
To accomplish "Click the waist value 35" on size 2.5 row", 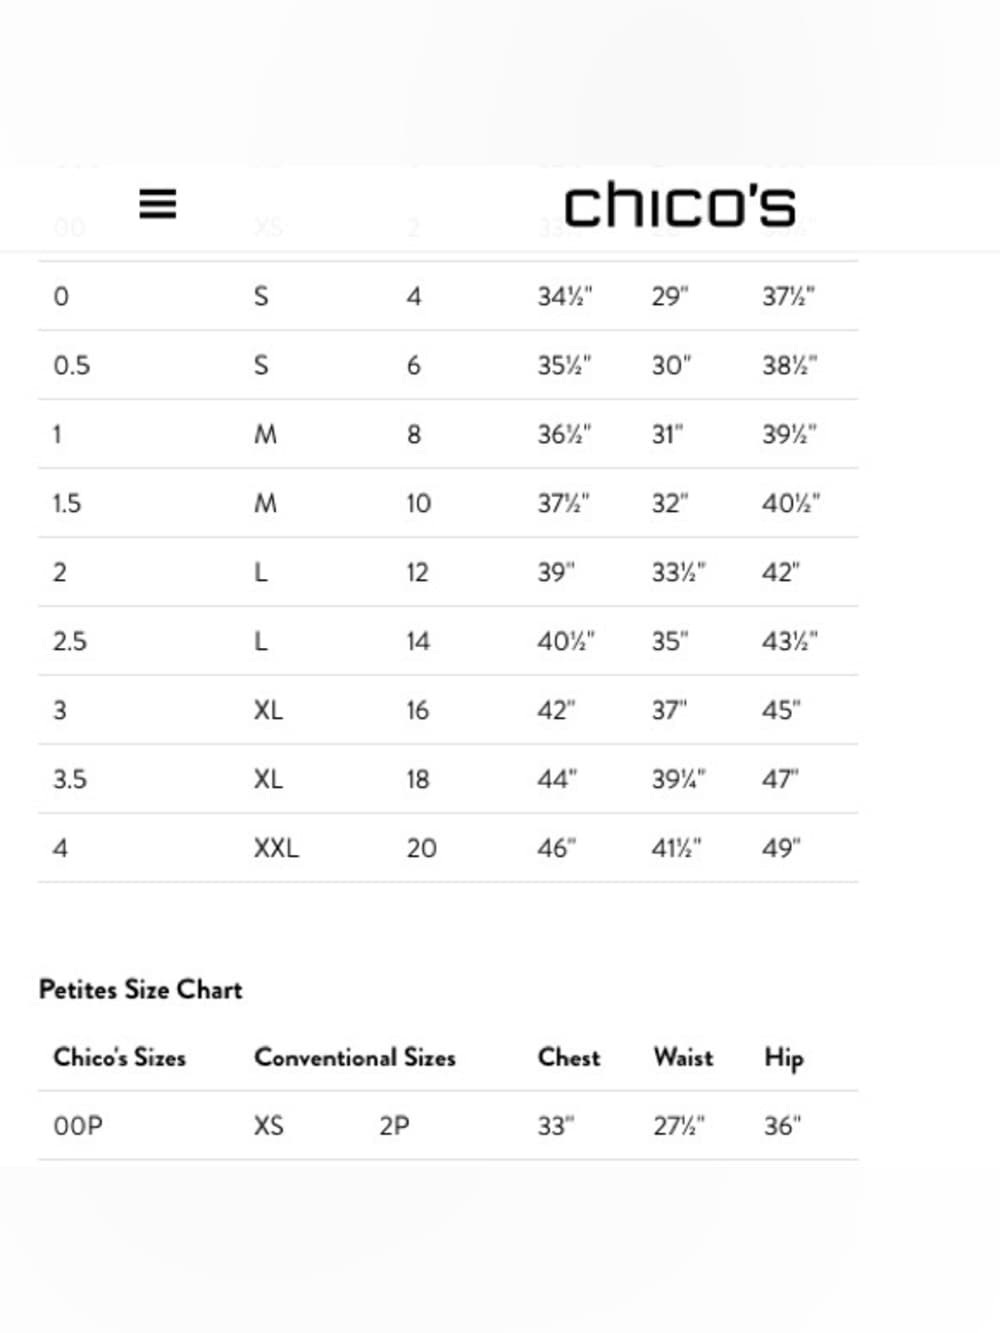I will coord(670,641).
